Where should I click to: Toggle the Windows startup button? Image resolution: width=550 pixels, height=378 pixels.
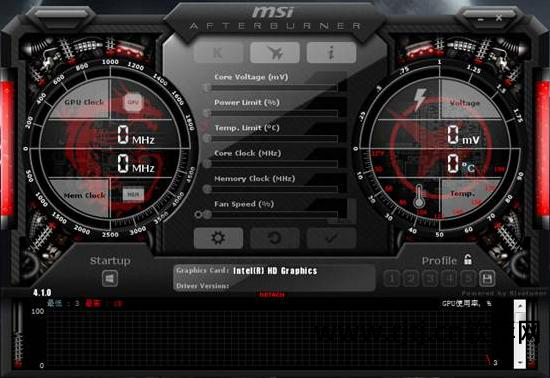coord(110,279)
